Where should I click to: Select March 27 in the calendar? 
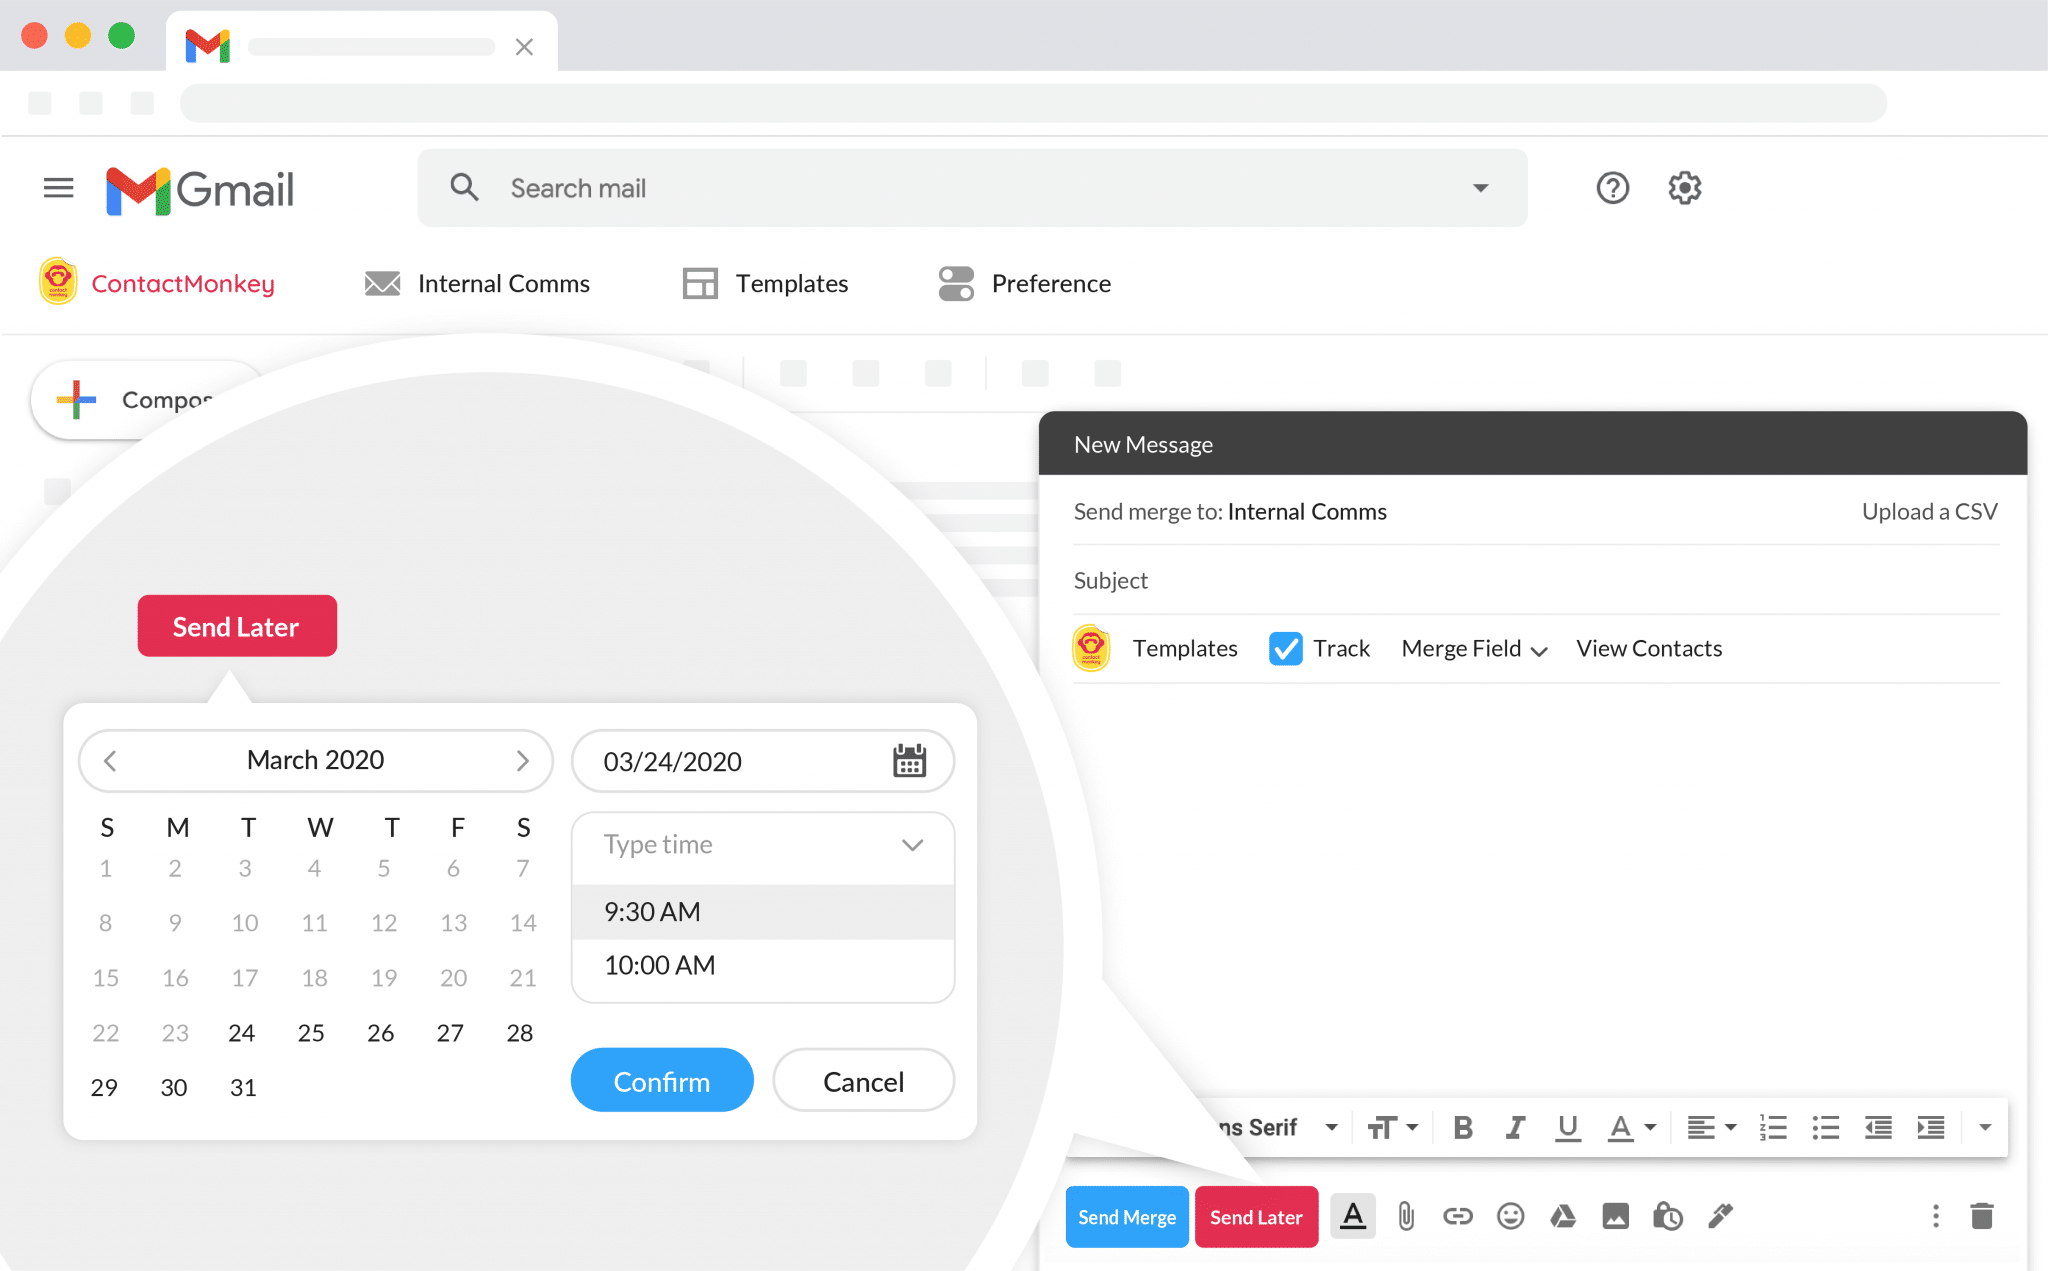click(450, 1033)
